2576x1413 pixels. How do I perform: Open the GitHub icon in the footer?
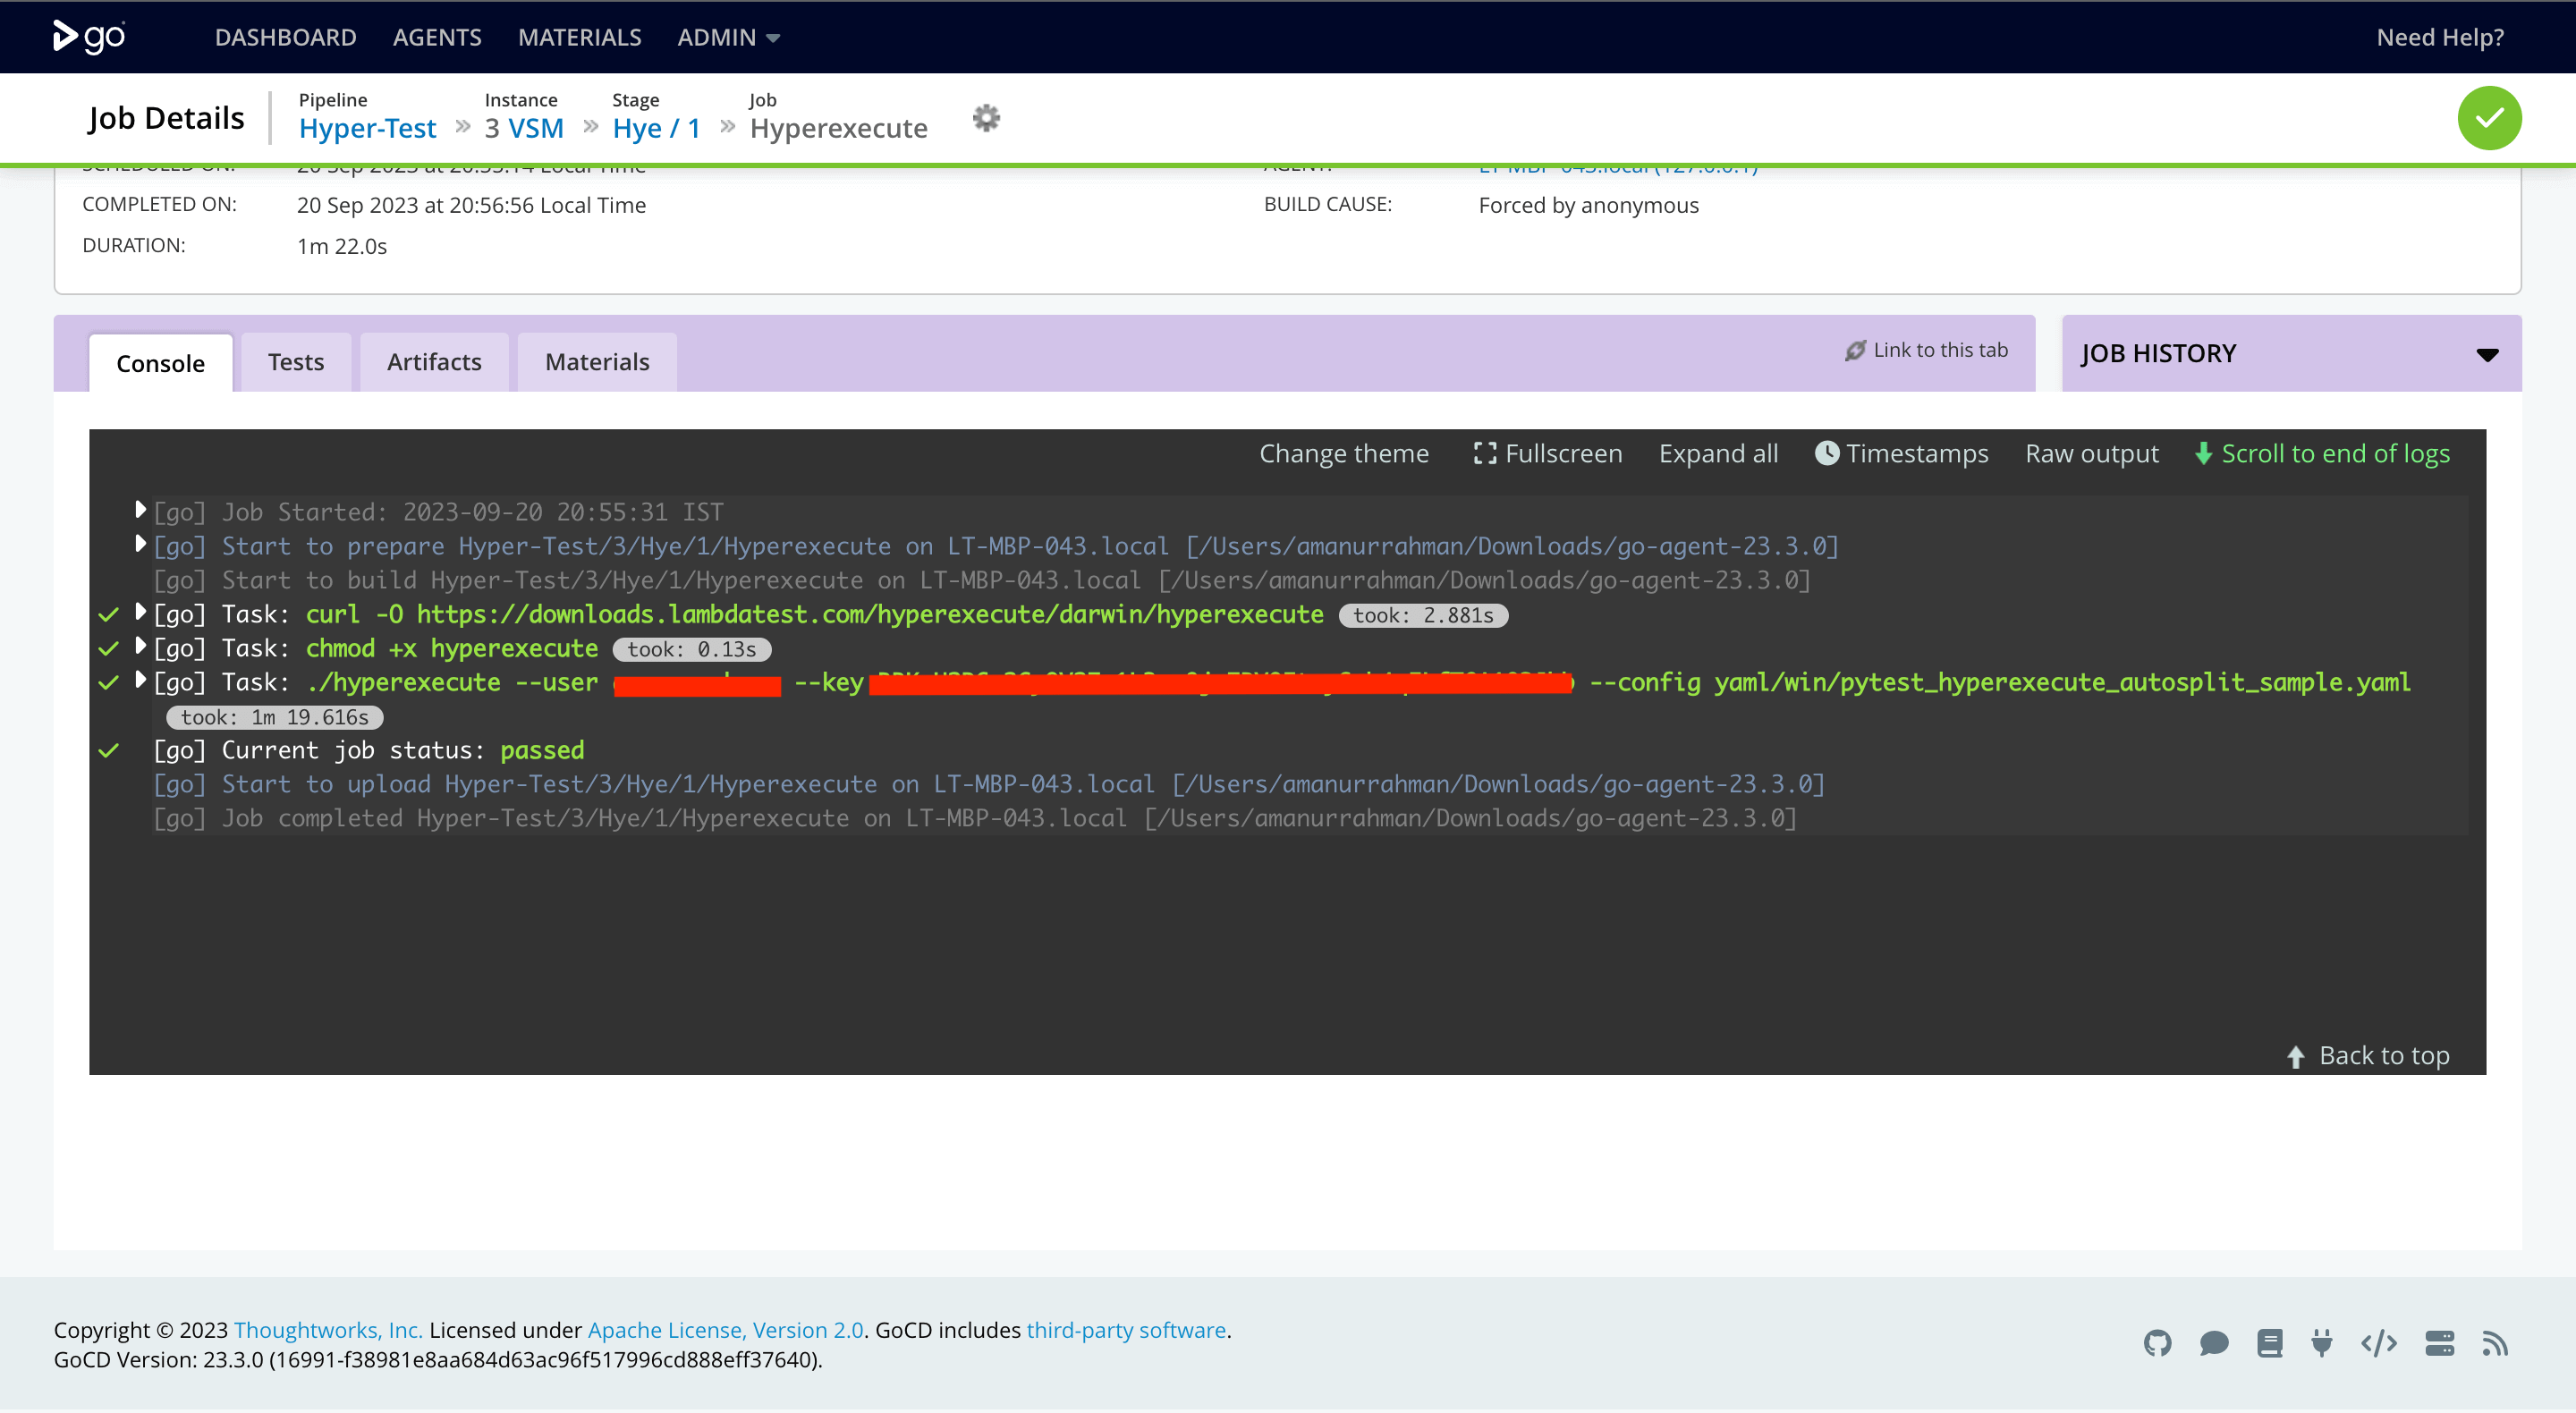point(2157,1343)
